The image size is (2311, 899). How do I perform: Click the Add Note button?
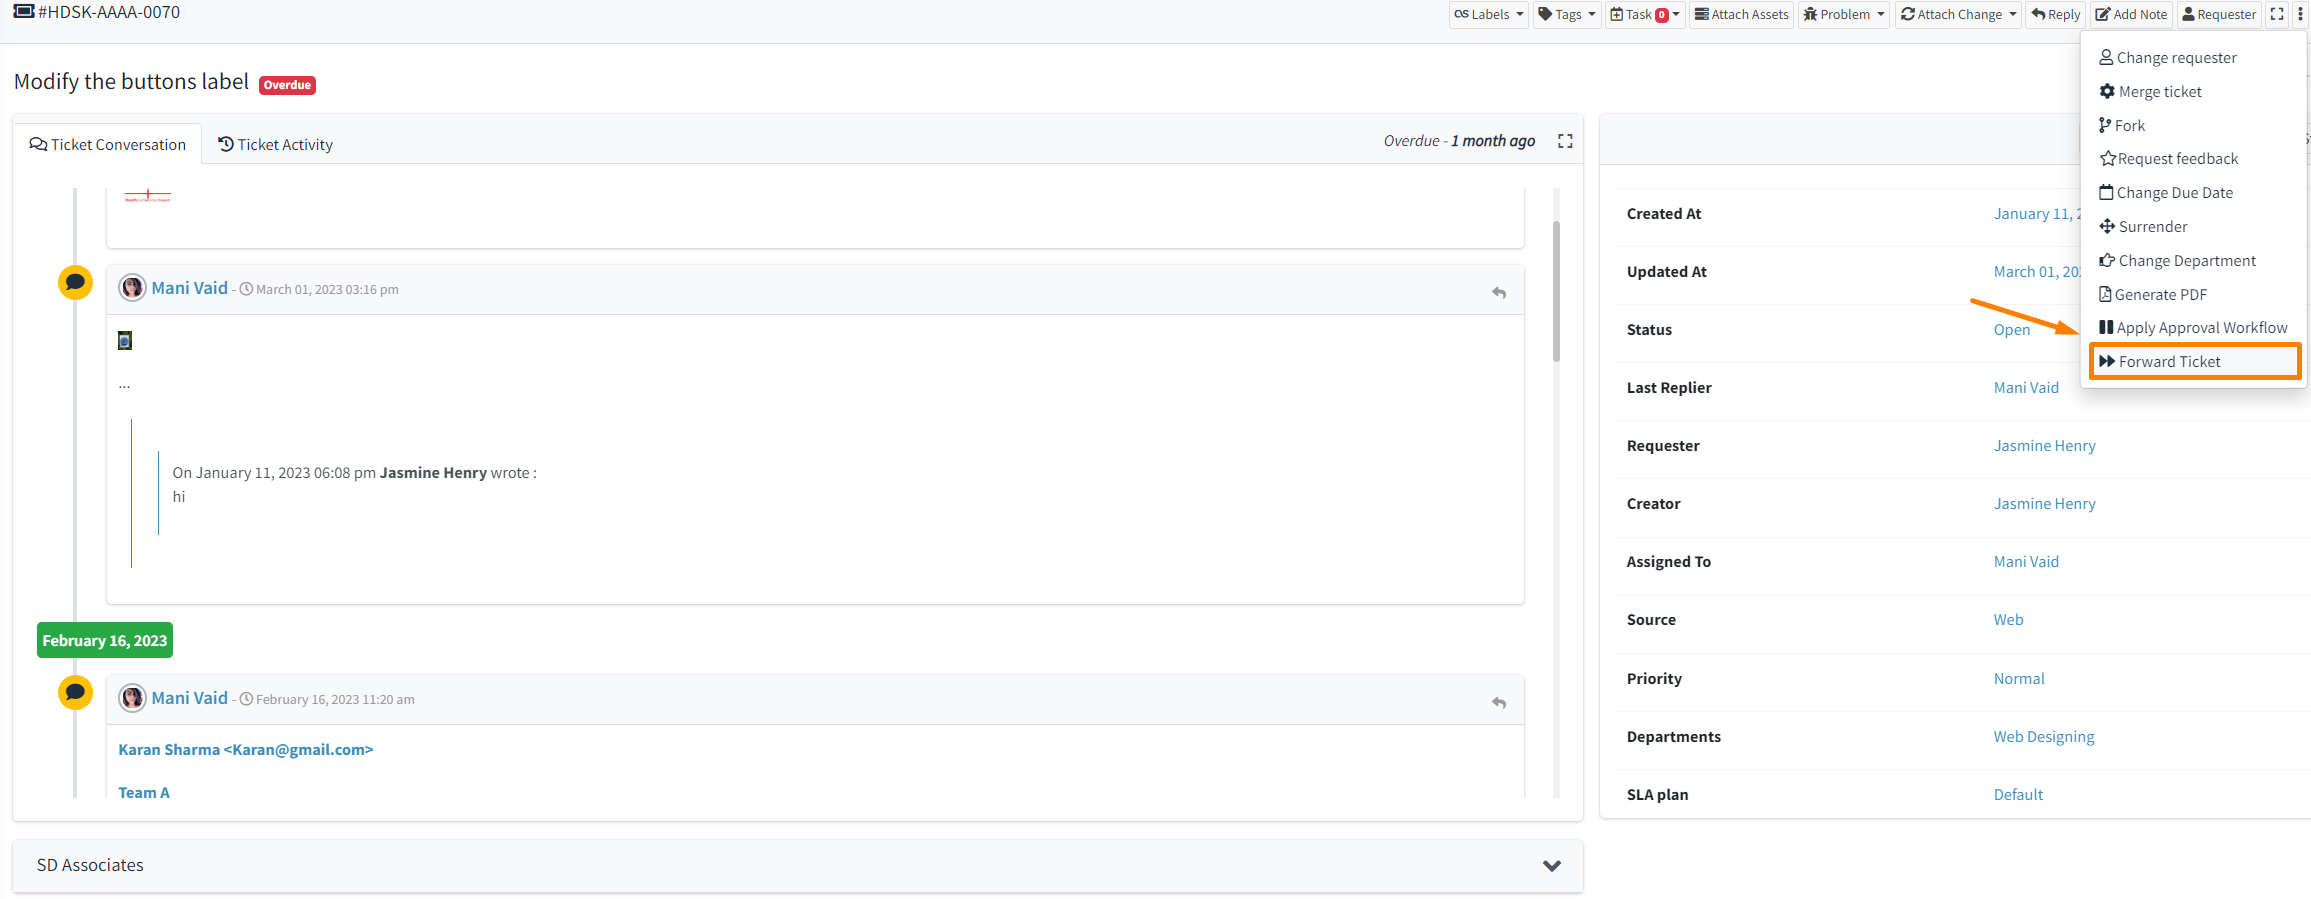click(2131, 14)
